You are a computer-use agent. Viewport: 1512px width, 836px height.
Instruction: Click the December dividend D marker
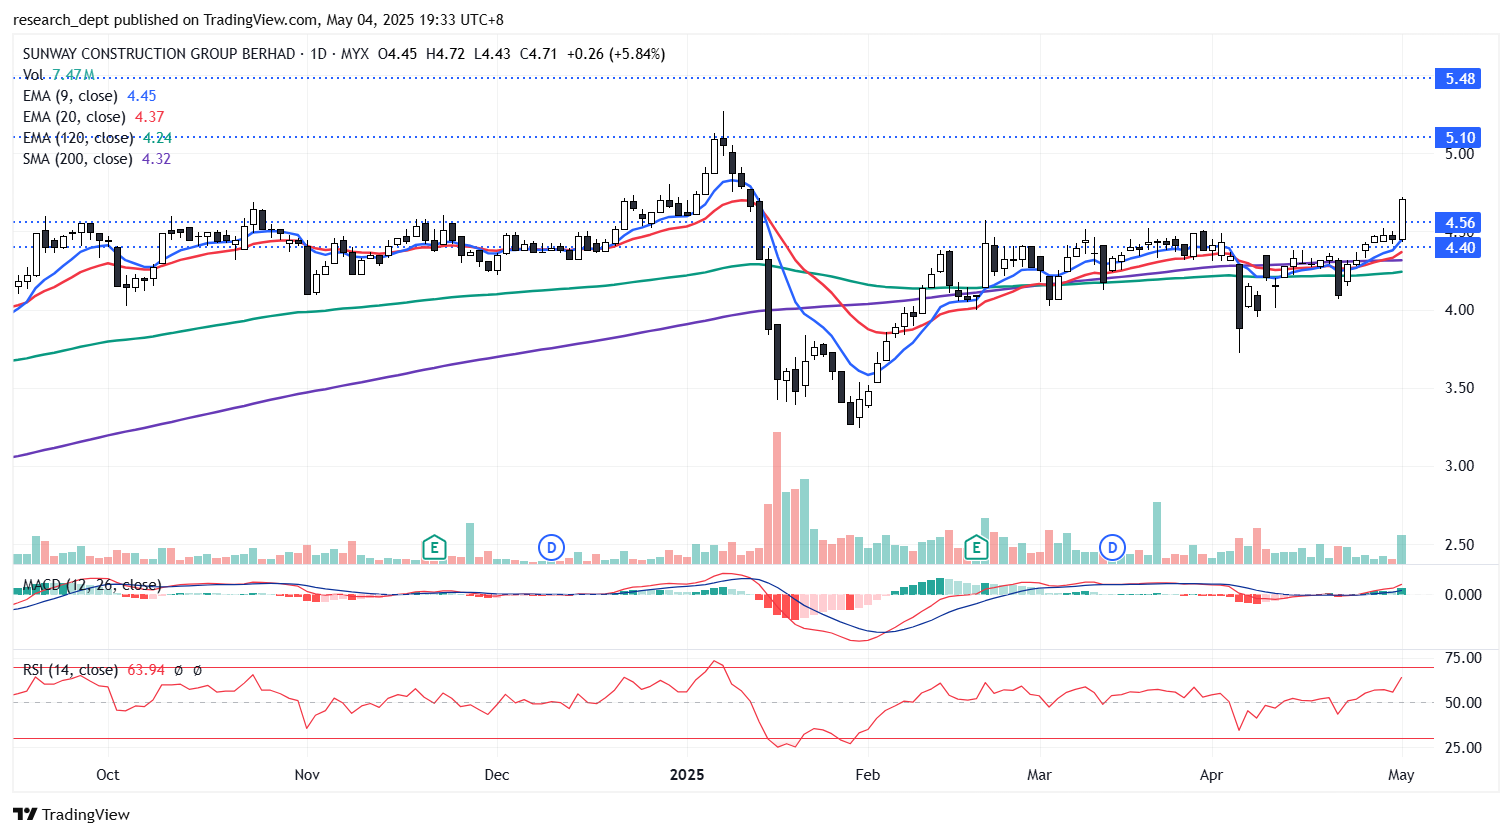point(551,547)
